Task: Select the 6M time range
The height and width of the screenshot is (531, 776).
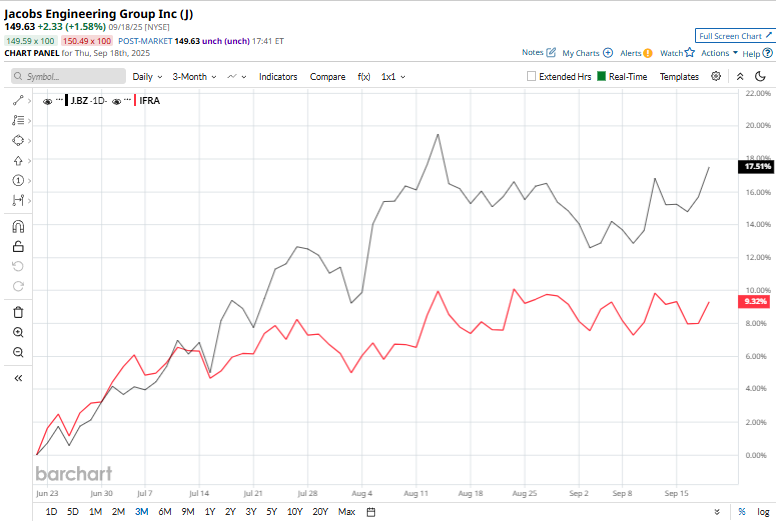Action: (x=165, y=512)
